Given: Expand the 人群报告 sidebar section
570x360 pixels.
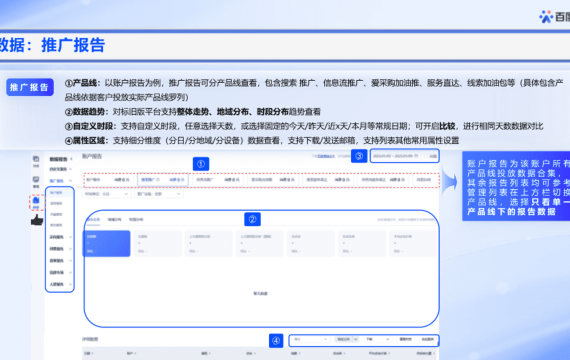Looking at the screenshot, I should 70,284.
